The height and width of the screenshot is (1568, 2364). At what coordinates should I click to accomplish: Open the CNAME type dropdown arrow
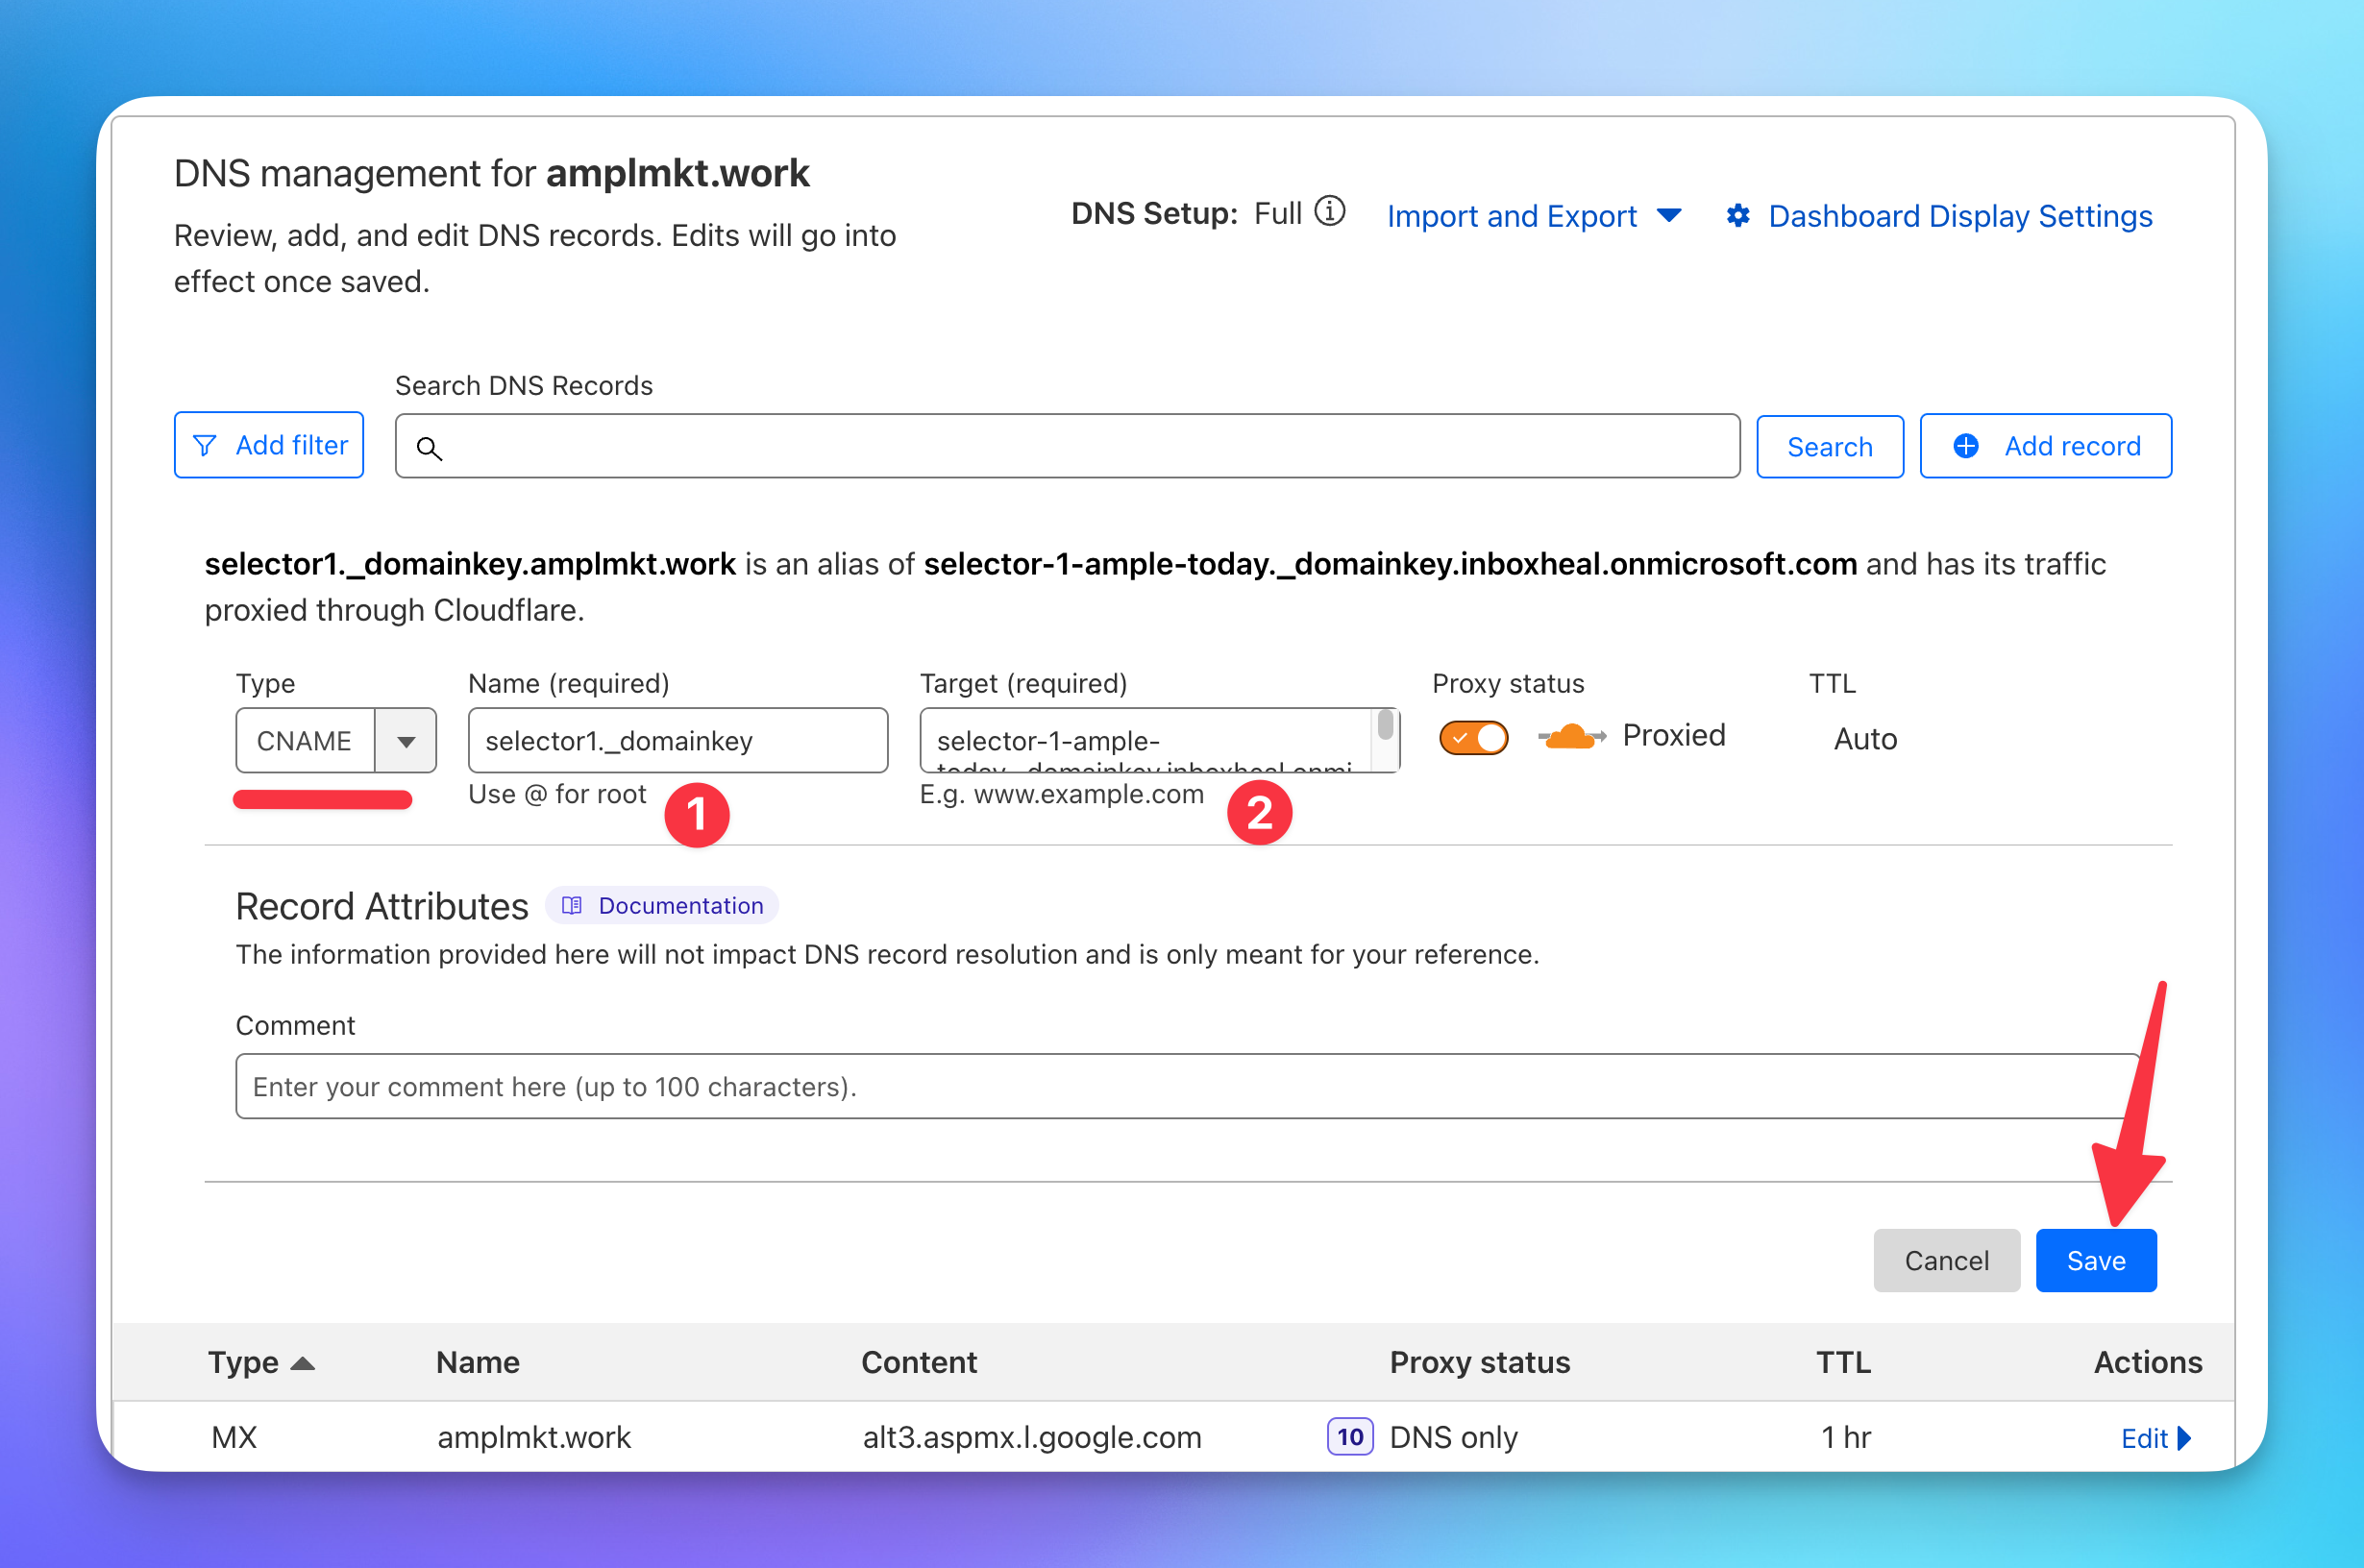click(406, 741)
